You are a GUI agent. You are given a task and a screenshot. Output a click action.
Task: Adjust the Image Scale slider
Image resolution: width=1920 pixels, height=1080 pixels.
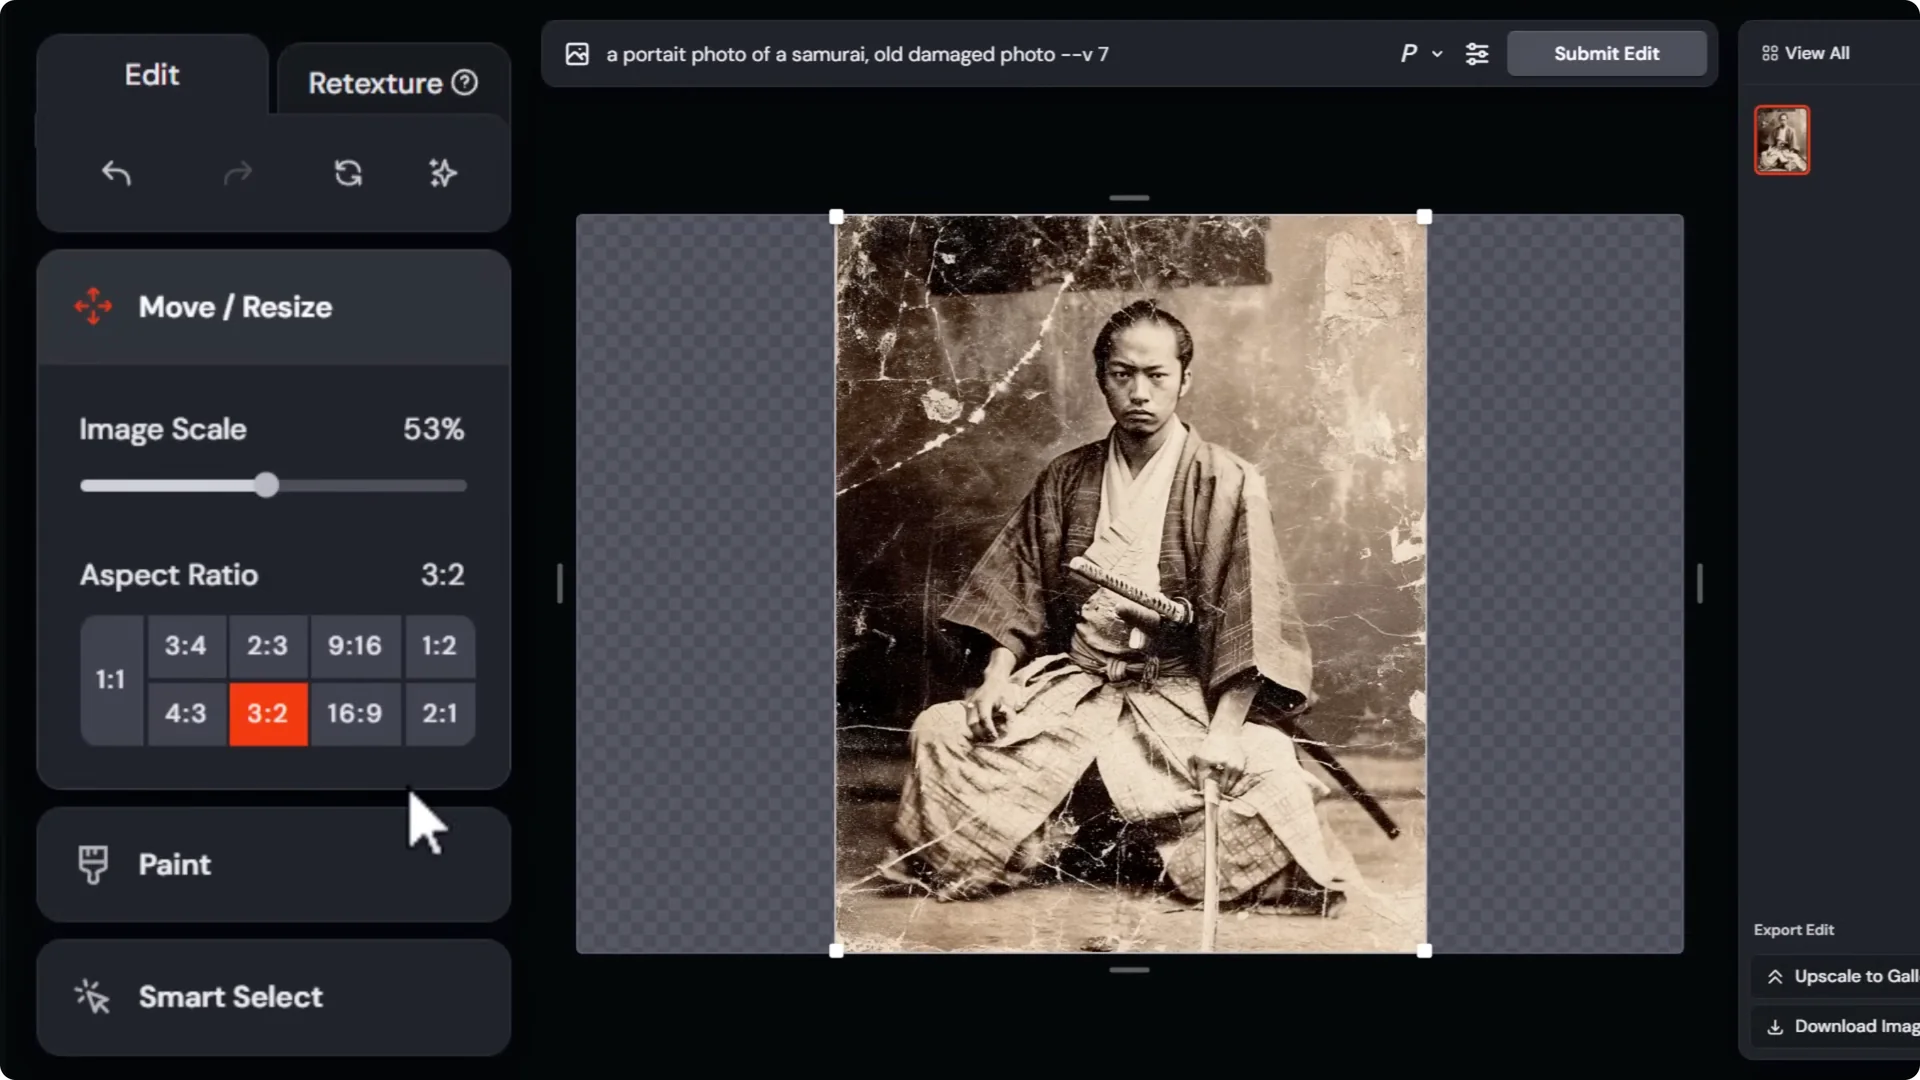pos(266,485)
